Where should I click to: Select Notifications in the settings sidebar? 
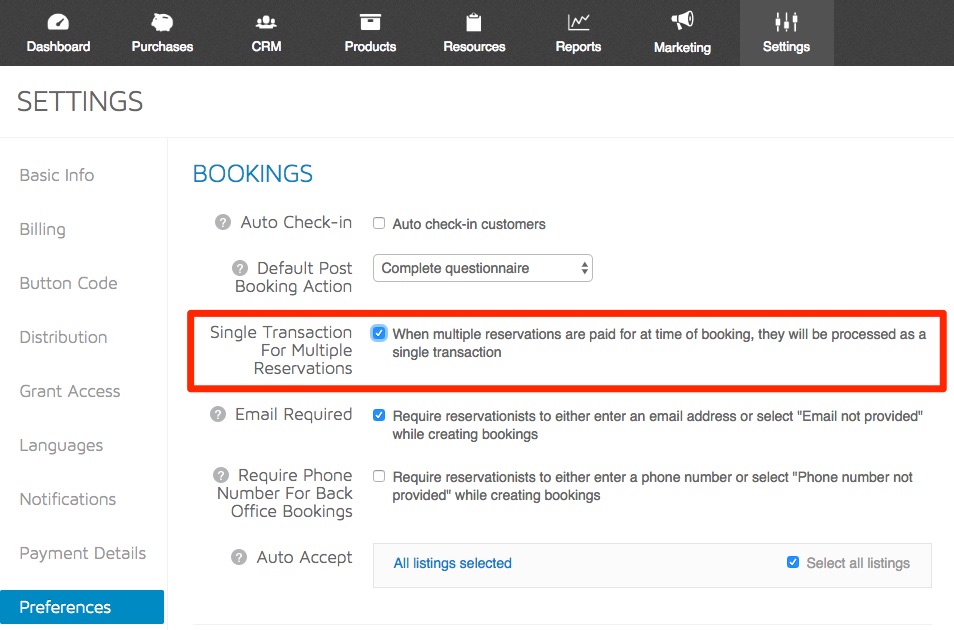pos(68,499)
